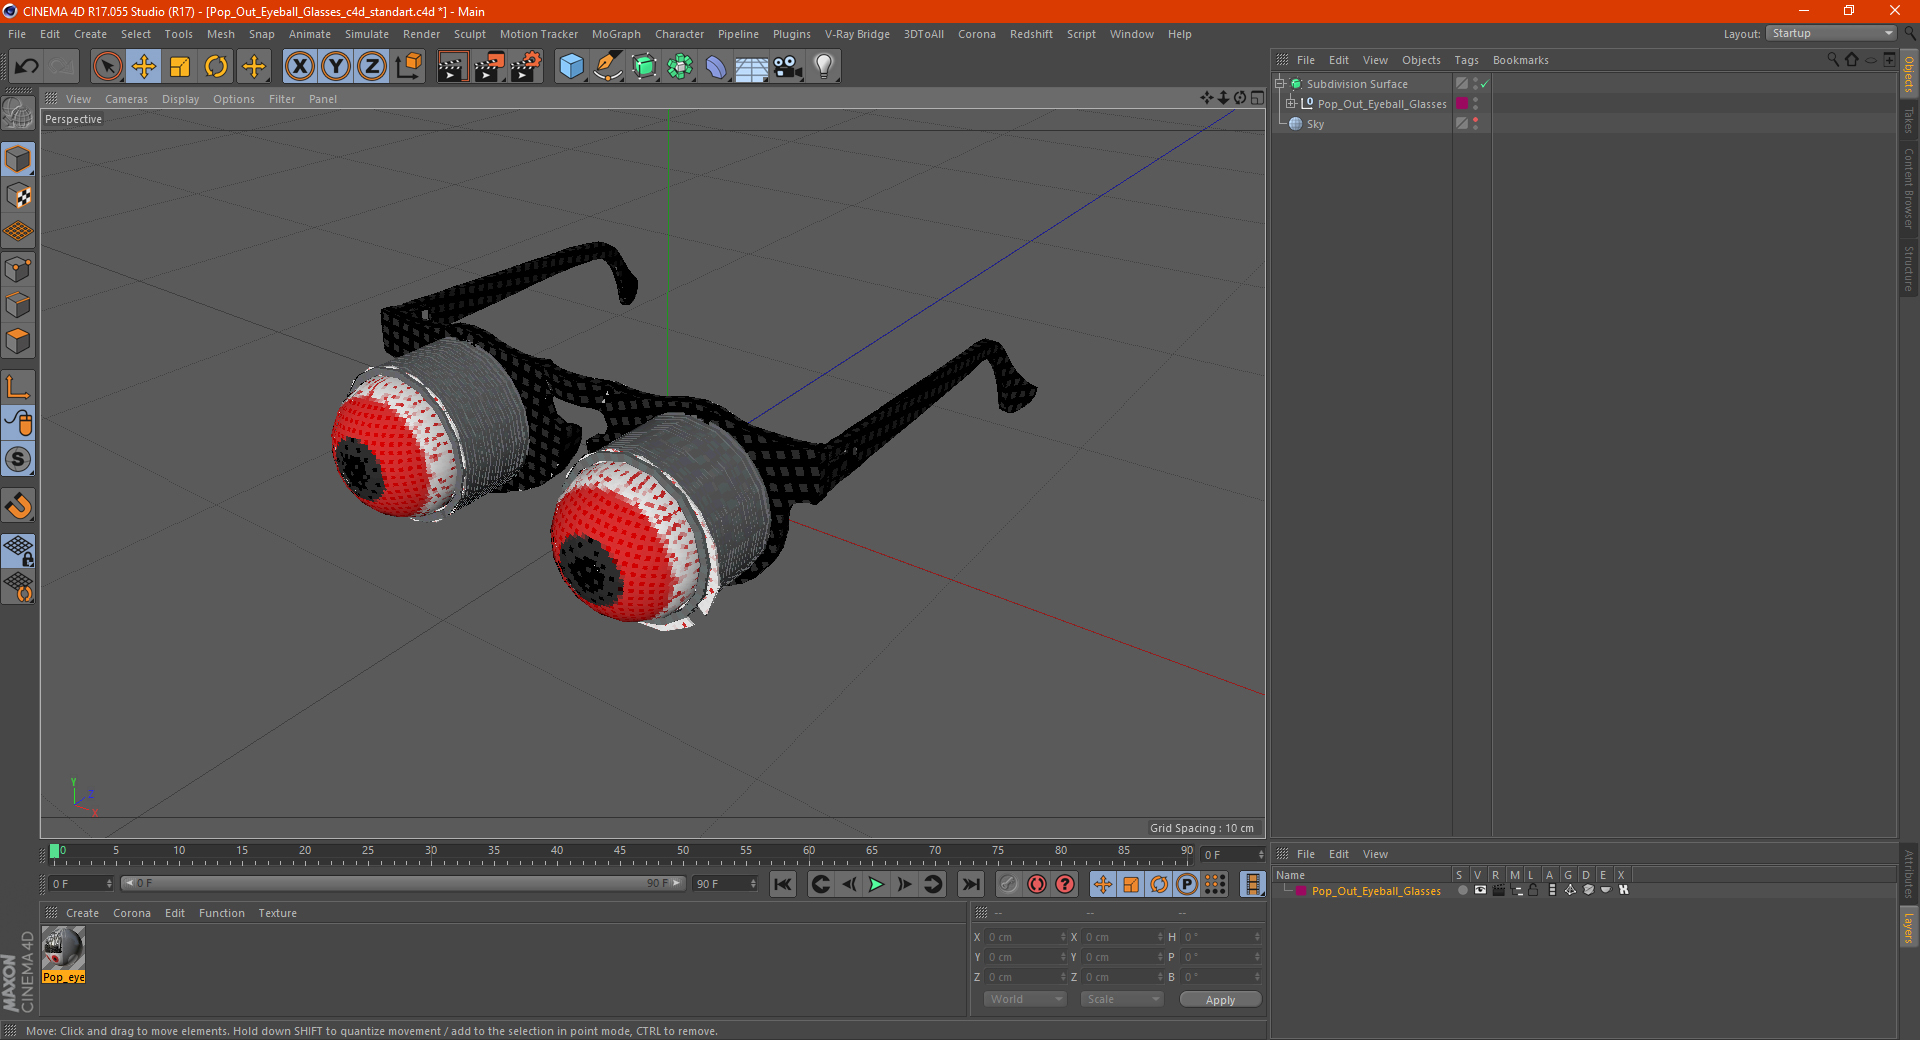Open the Structure side tab
The image size is (1920, 1040).
pyautogui.click(x=1909, y=269)
